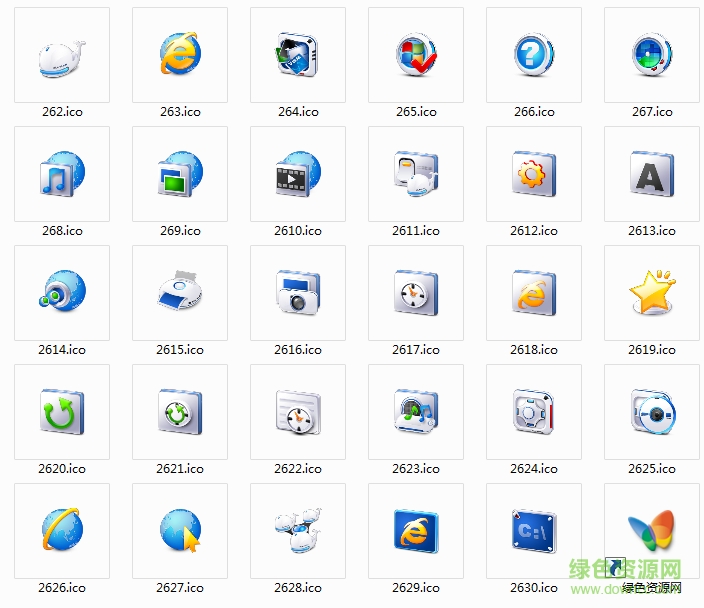Select the globe with cursor icon 2627.ico
The height and width of the screenshot is (608, 704).
[180, 530]
